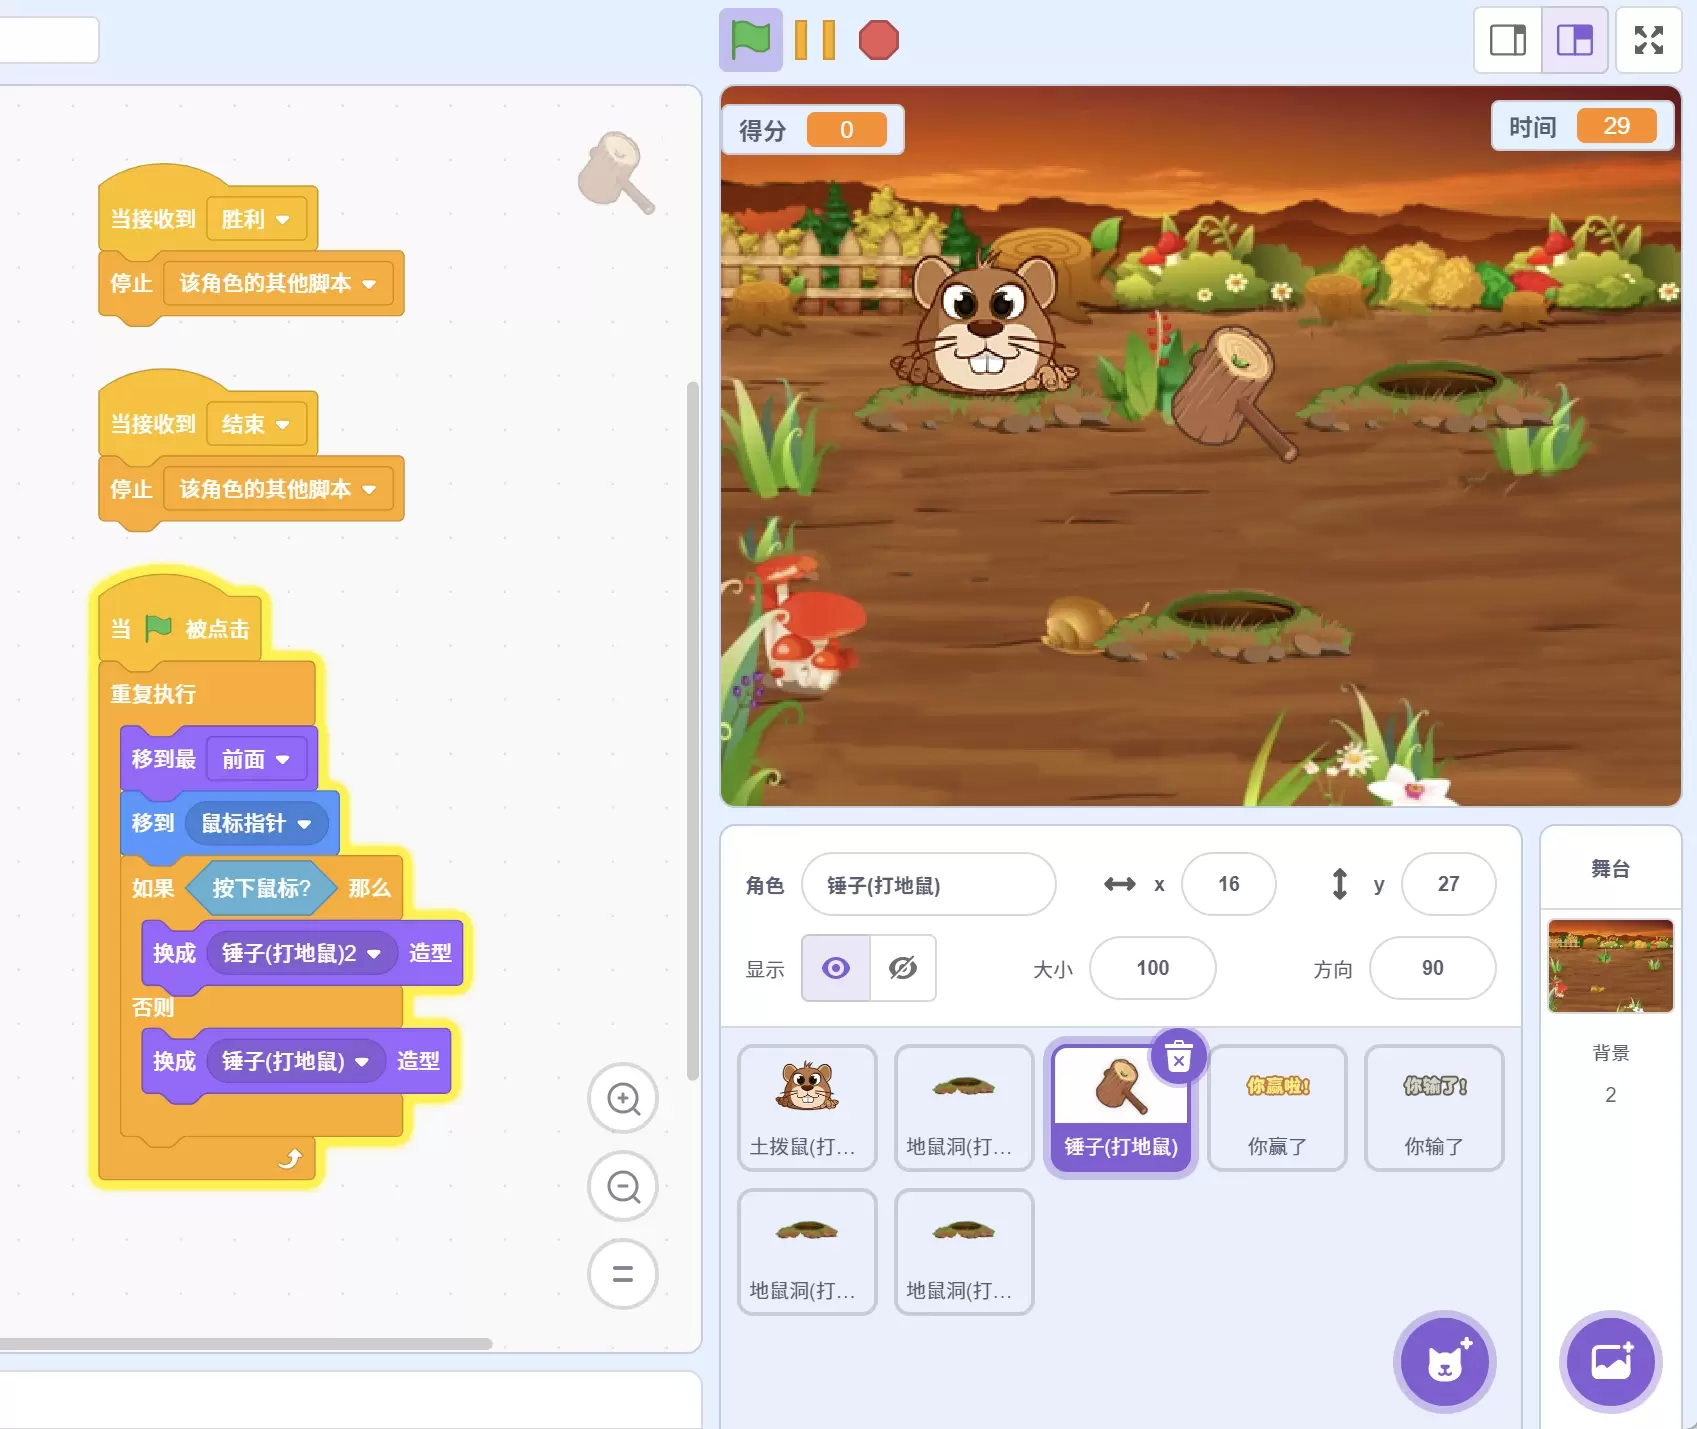Open the 锤子(打地鼠)2 costume dropdown
Viewport: 1697px width, 1429px height.
[302, 953]
